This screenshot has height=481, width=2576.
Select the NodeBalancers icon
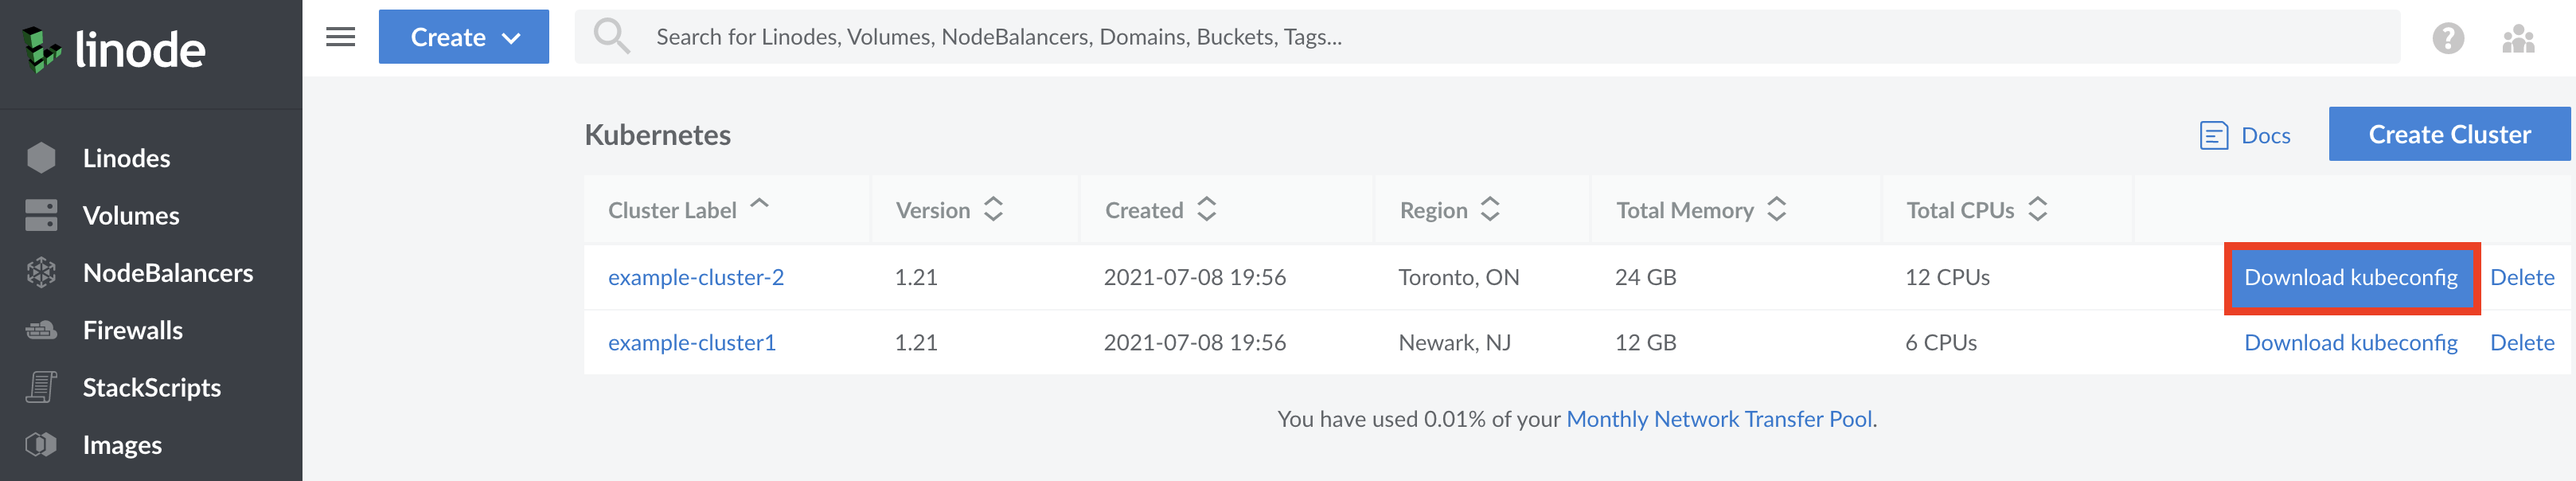(42, 272)
